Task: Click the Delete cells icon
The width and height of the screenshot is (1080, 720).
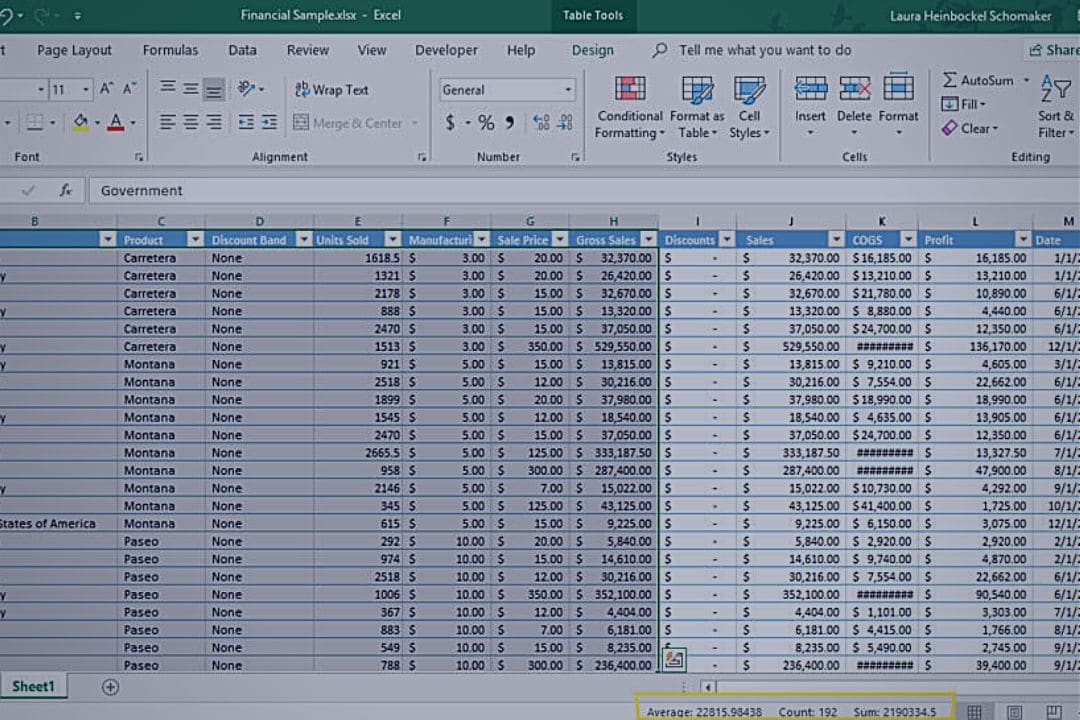Action: click(853, 108)
